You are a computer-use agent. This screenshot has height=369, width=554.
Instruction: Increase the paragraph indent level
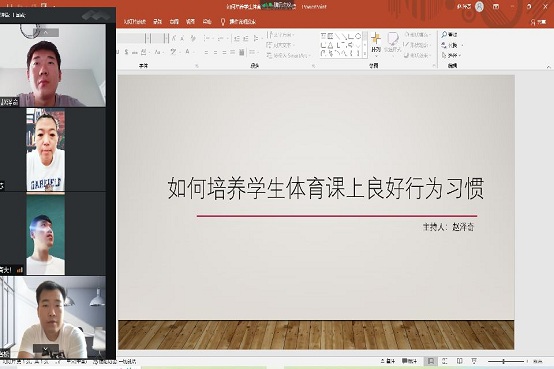point(246,38)
